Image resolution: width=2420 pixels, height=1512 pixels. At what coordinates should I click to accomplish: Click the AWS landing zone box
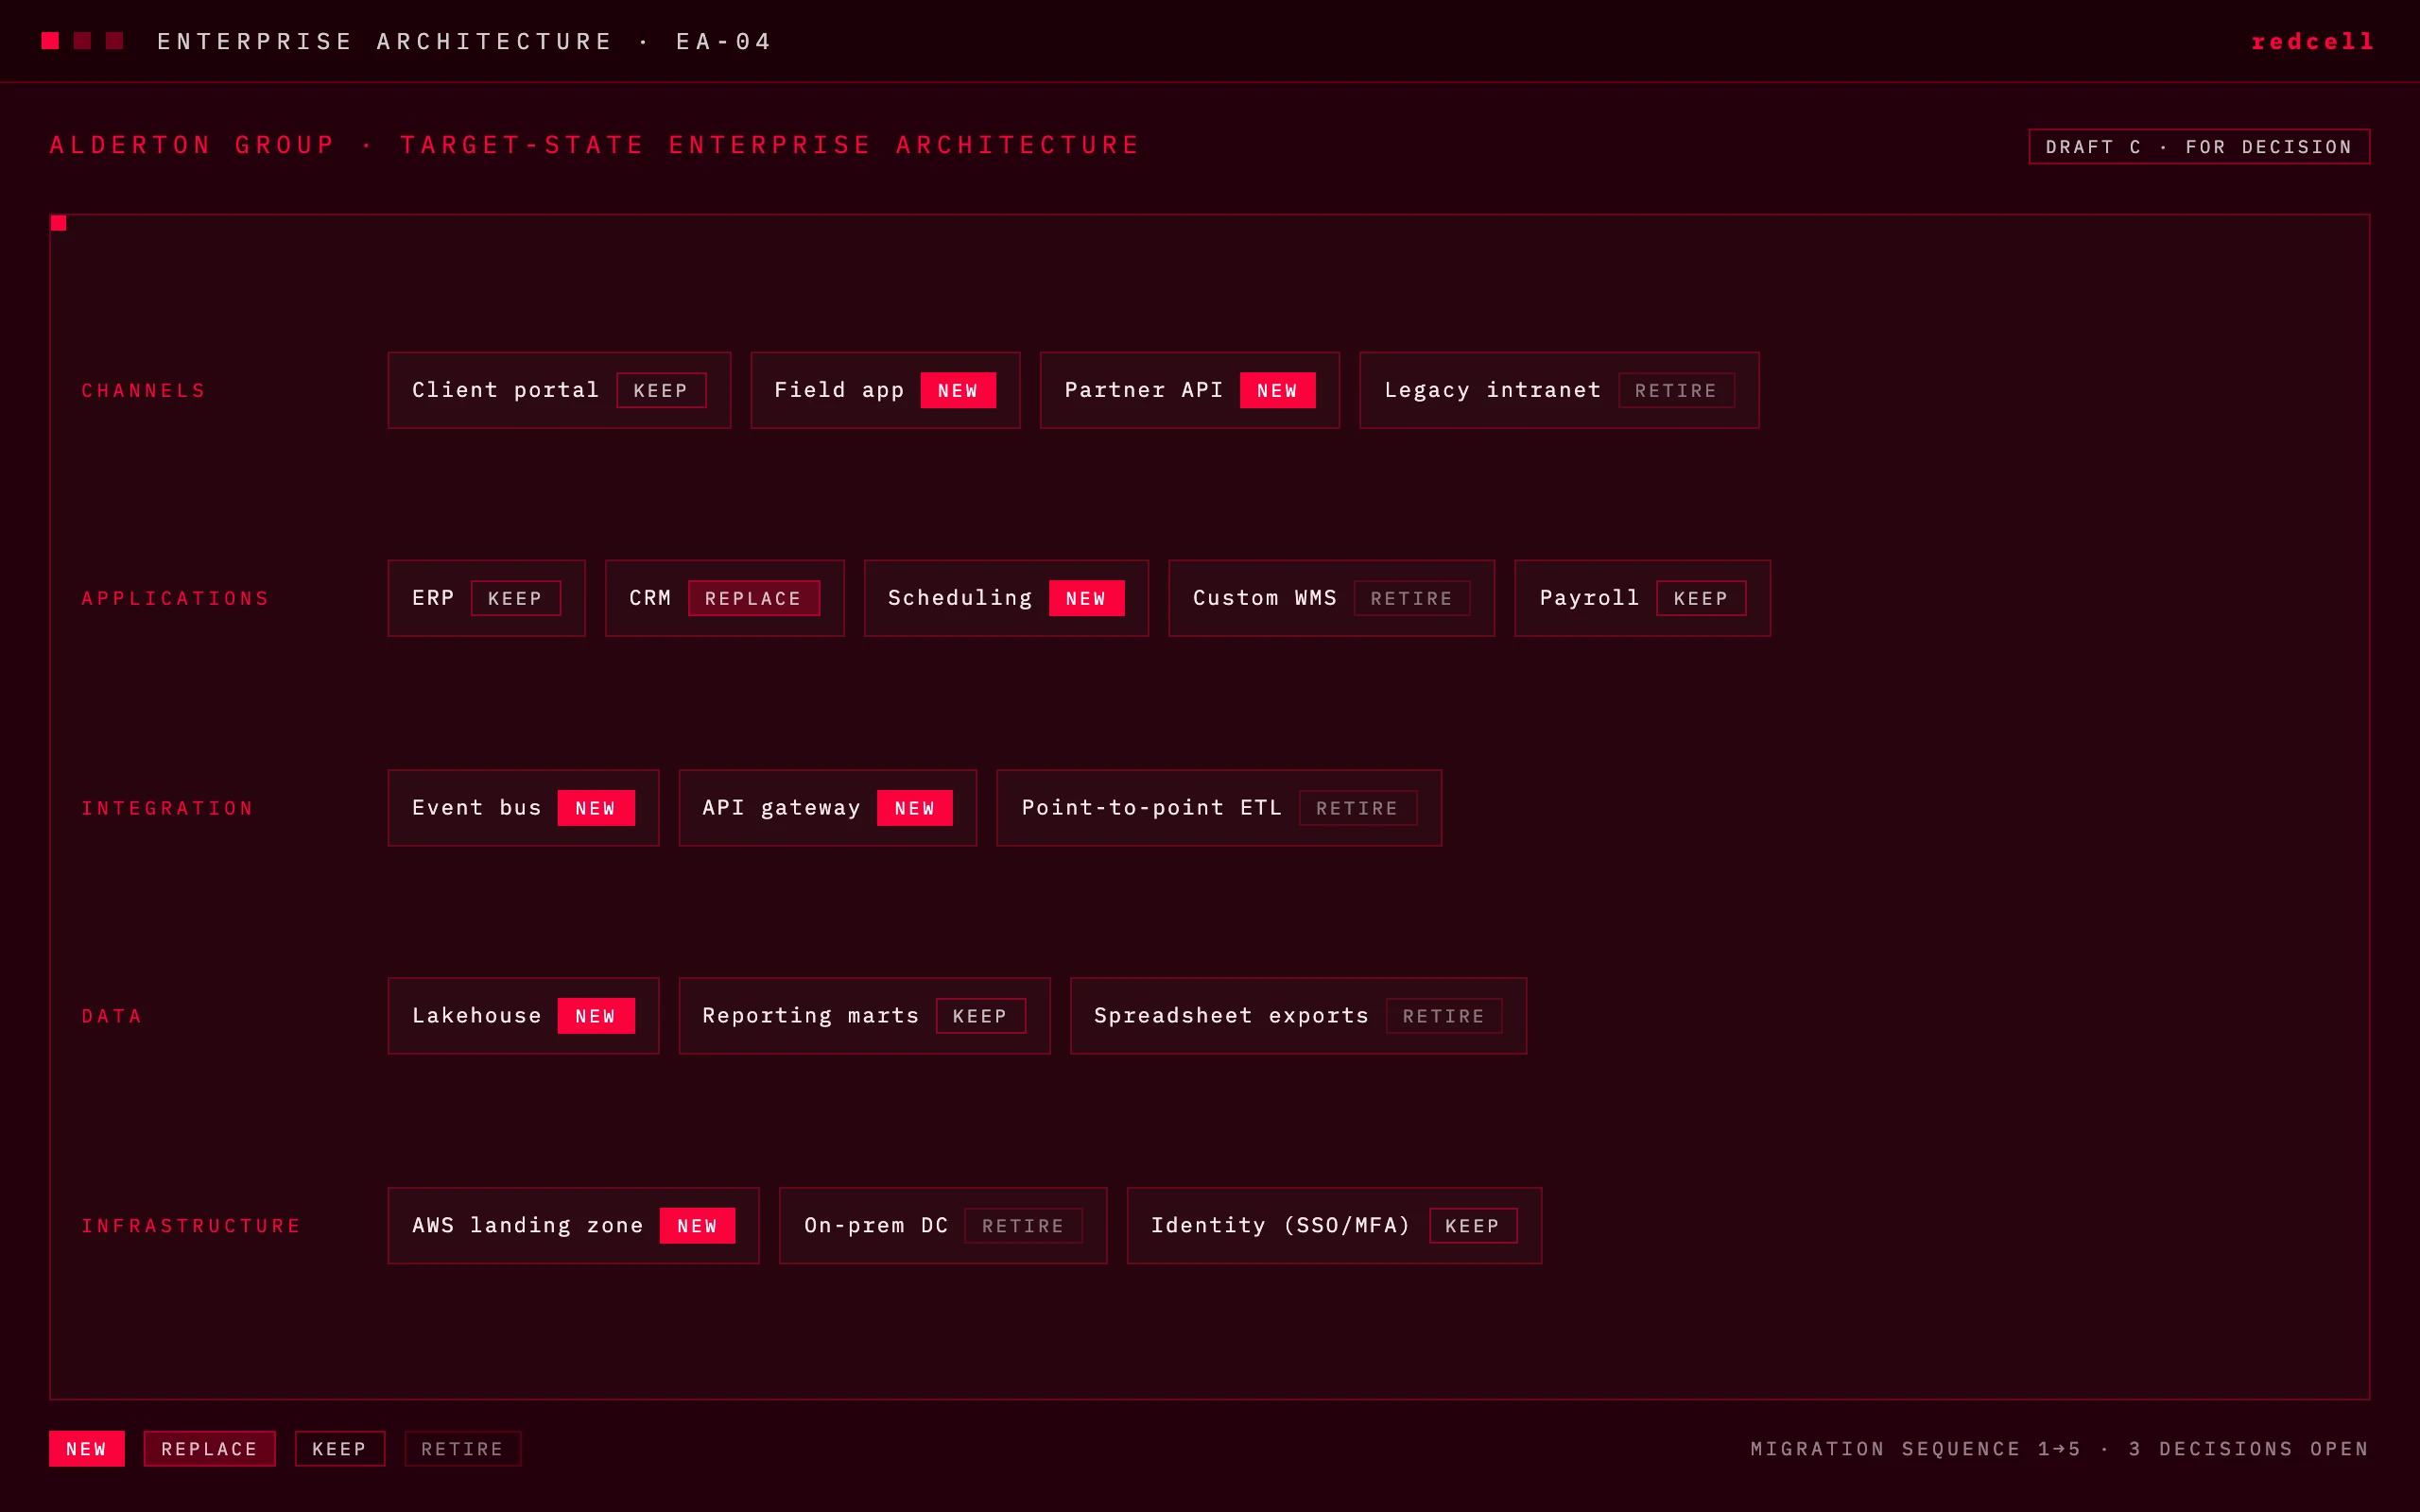pyautogui.click(x=574, y=1225)
